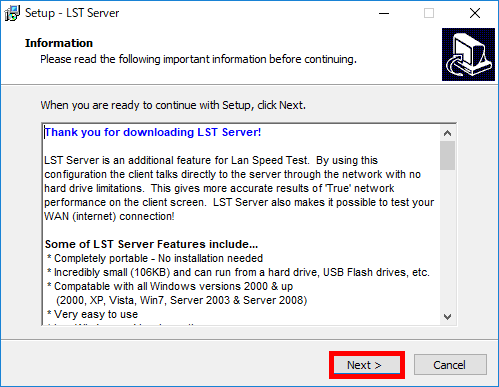Screen dimensions: 499x387
Task: Click the information box scrollbar thumb
Action: point(447,156)
